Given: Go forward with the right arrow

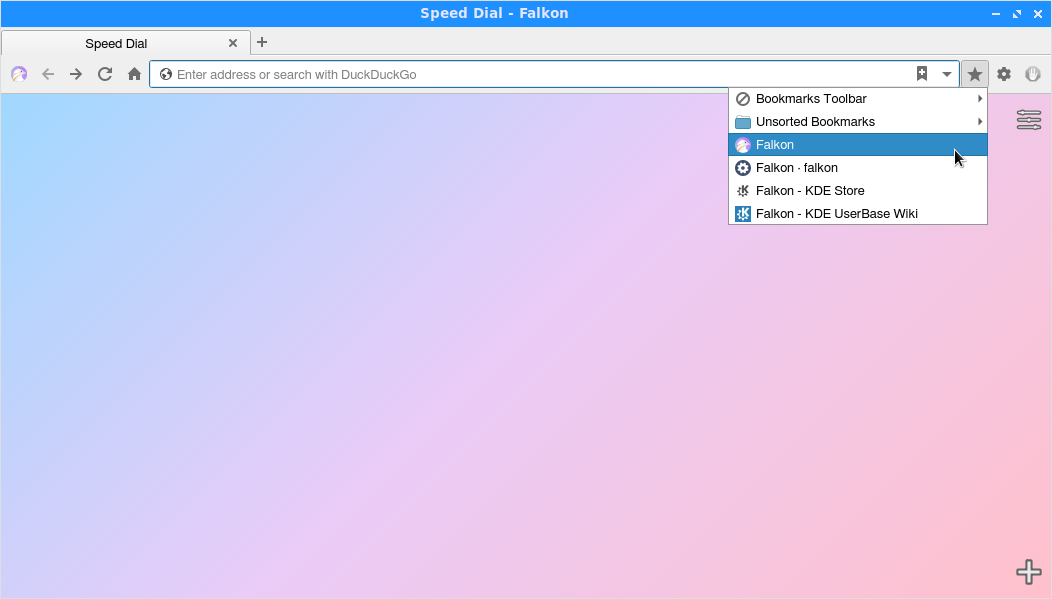Looking at the screenshot, I should (x=76, y=74).
